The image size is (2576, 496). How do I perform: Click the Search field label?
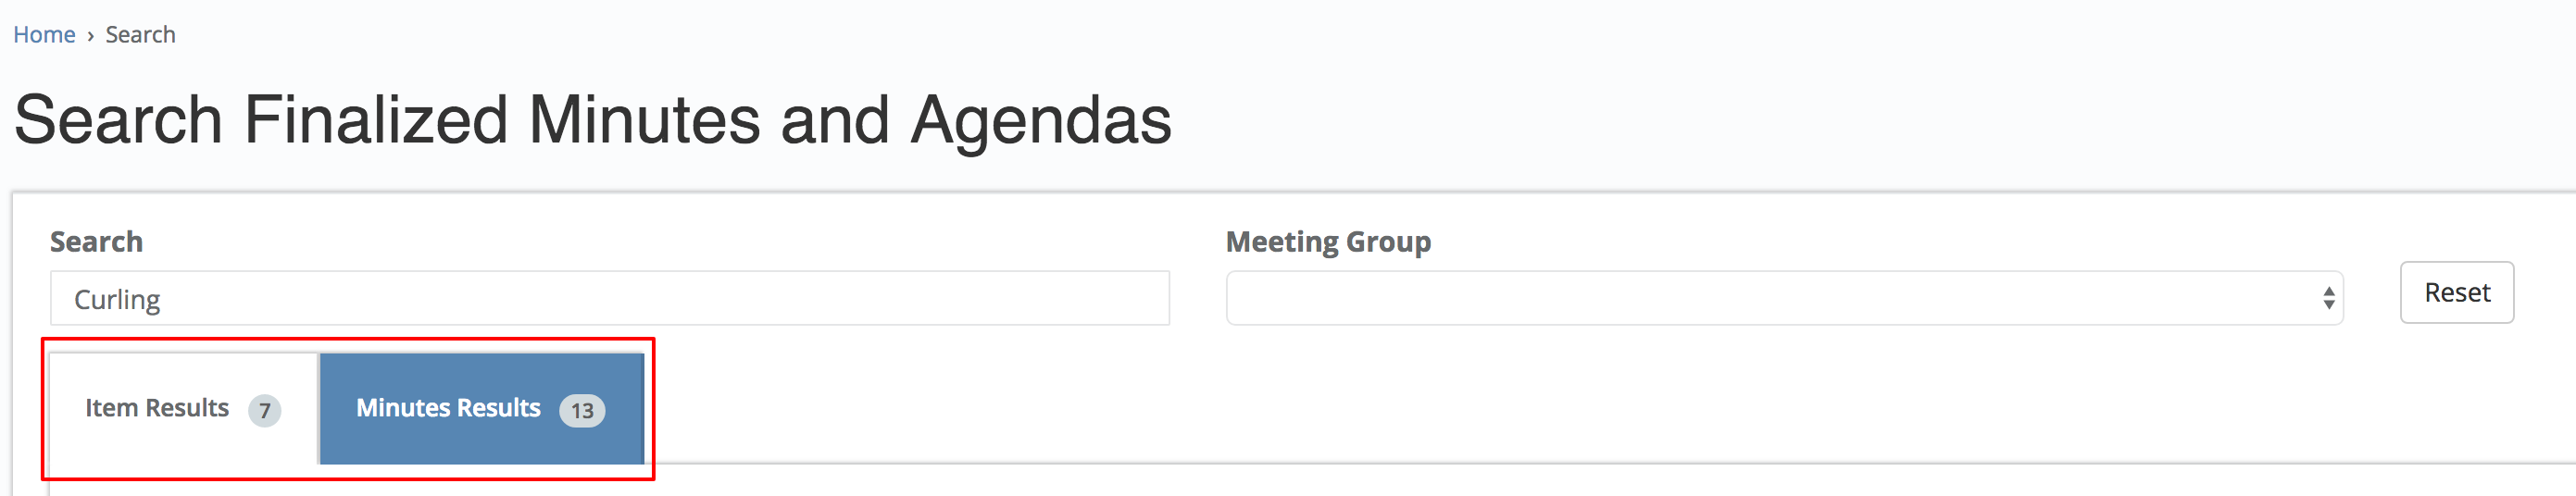(x=96, y=242)
